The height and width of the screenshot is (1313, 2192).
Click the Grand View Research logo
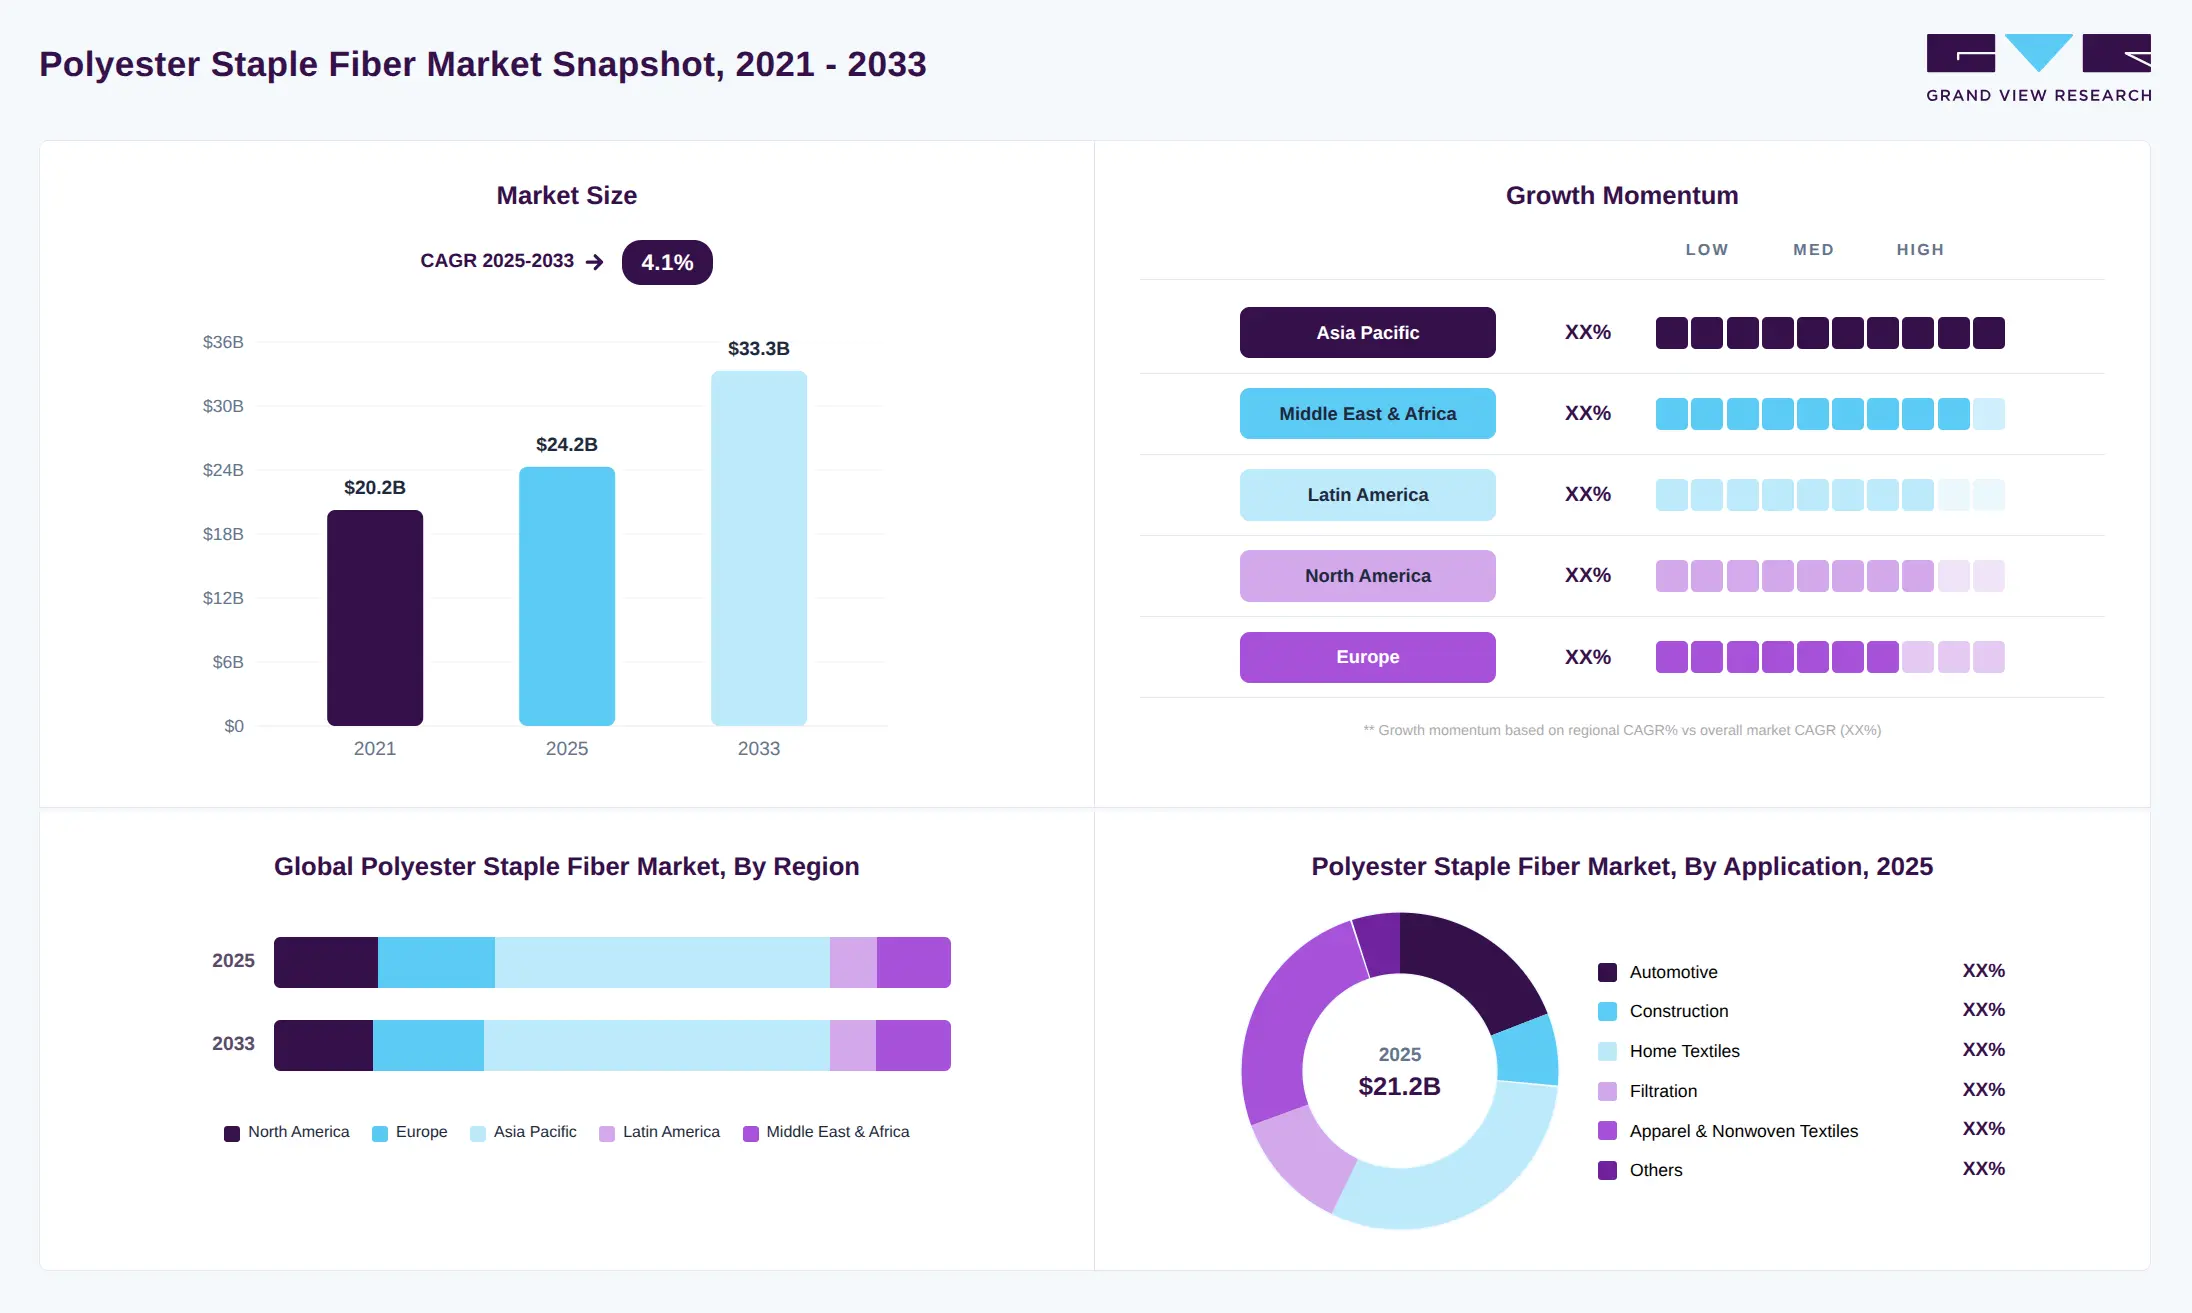(2038, 68)
